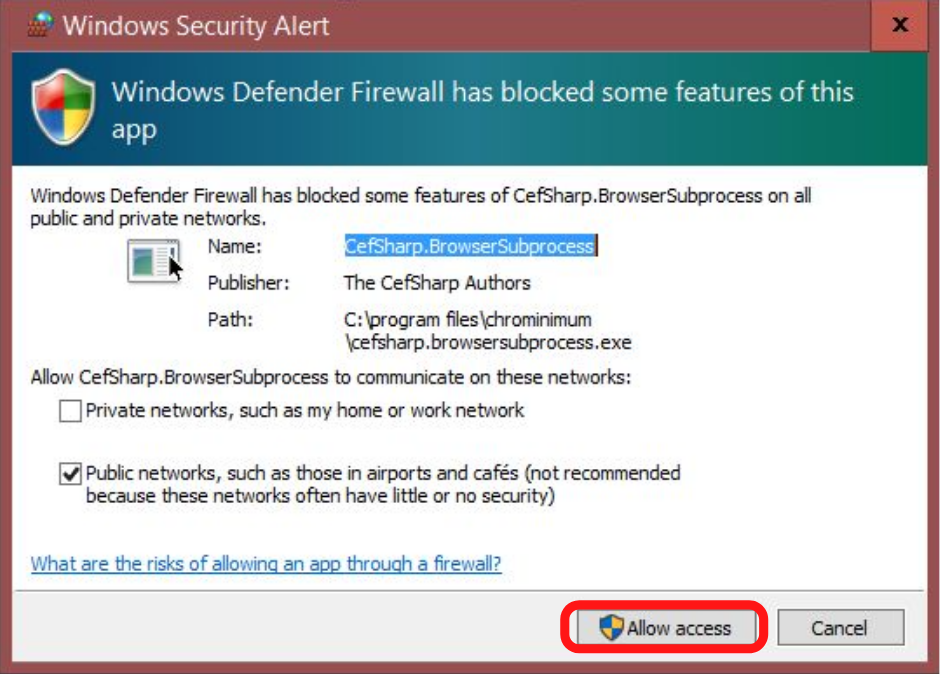The width and height of the screenshot is (940, 674).
Task: Click the Name: field label
Action: [234, 246]
